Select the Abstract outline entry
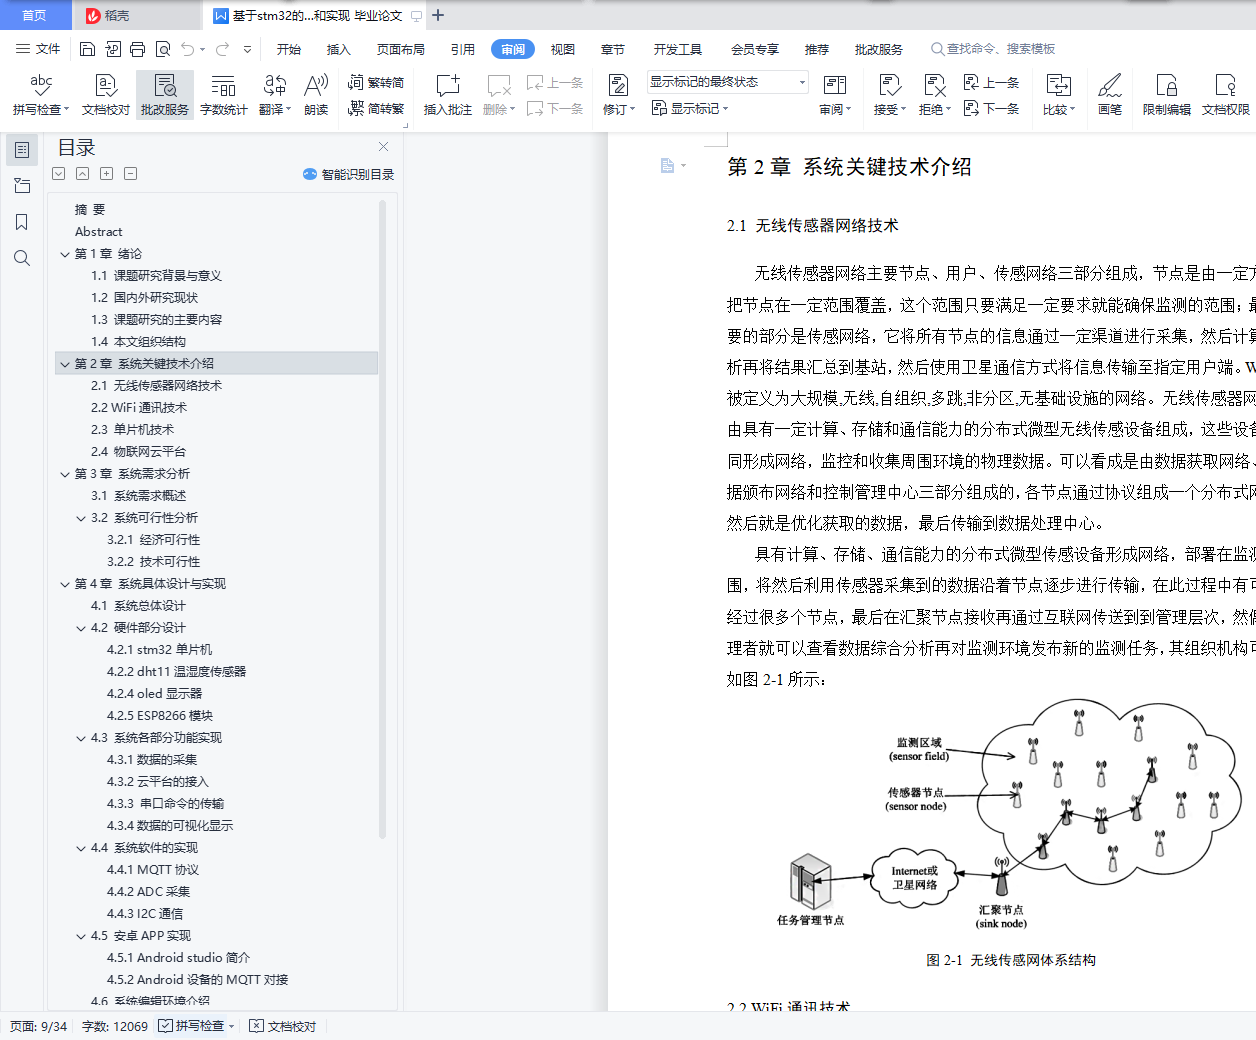1256x1040 pixels. 98,232
